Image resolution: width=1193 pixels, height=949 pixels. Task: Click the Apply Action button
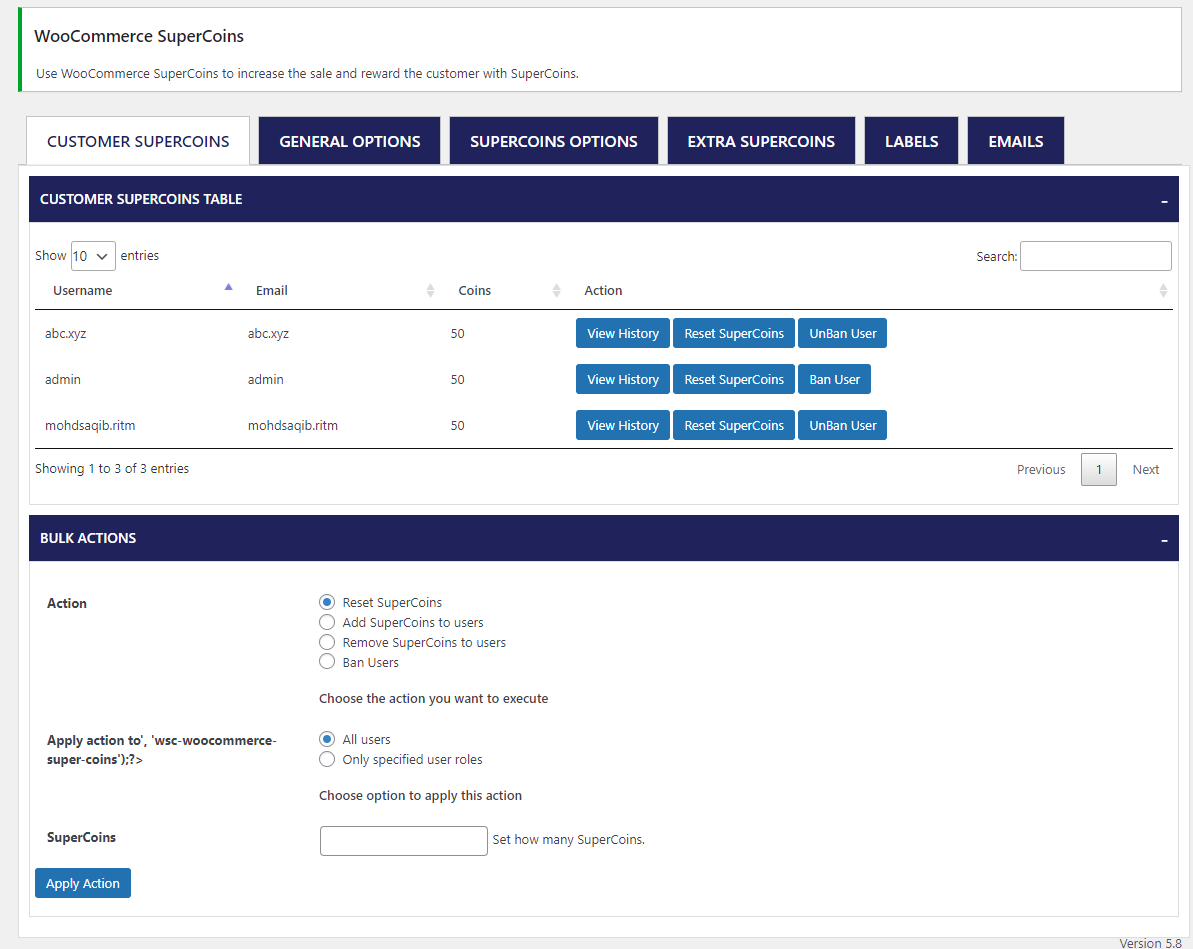(83, 883)
